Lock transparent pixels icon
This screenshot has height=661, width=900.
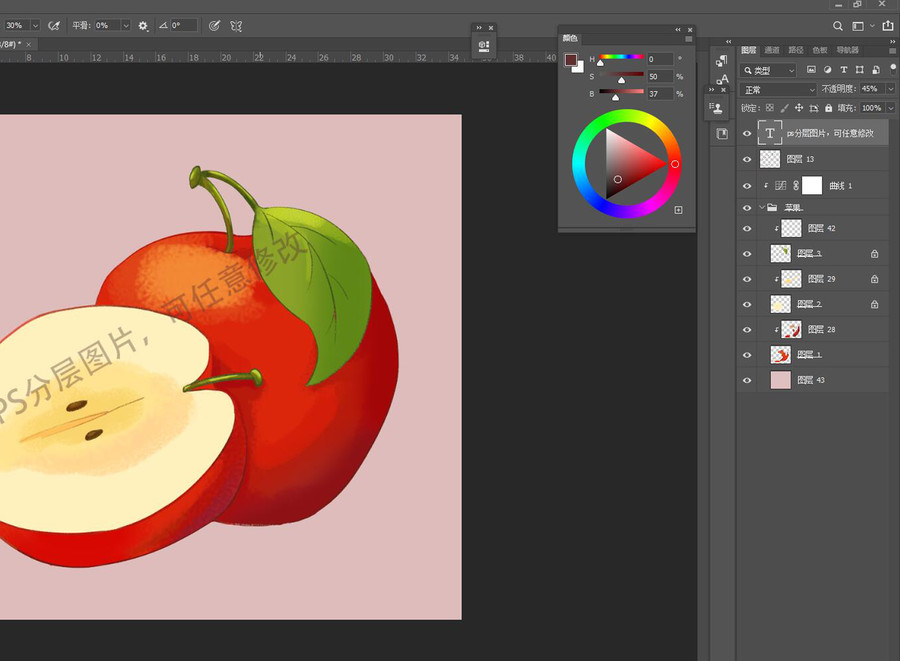point(770,108)
